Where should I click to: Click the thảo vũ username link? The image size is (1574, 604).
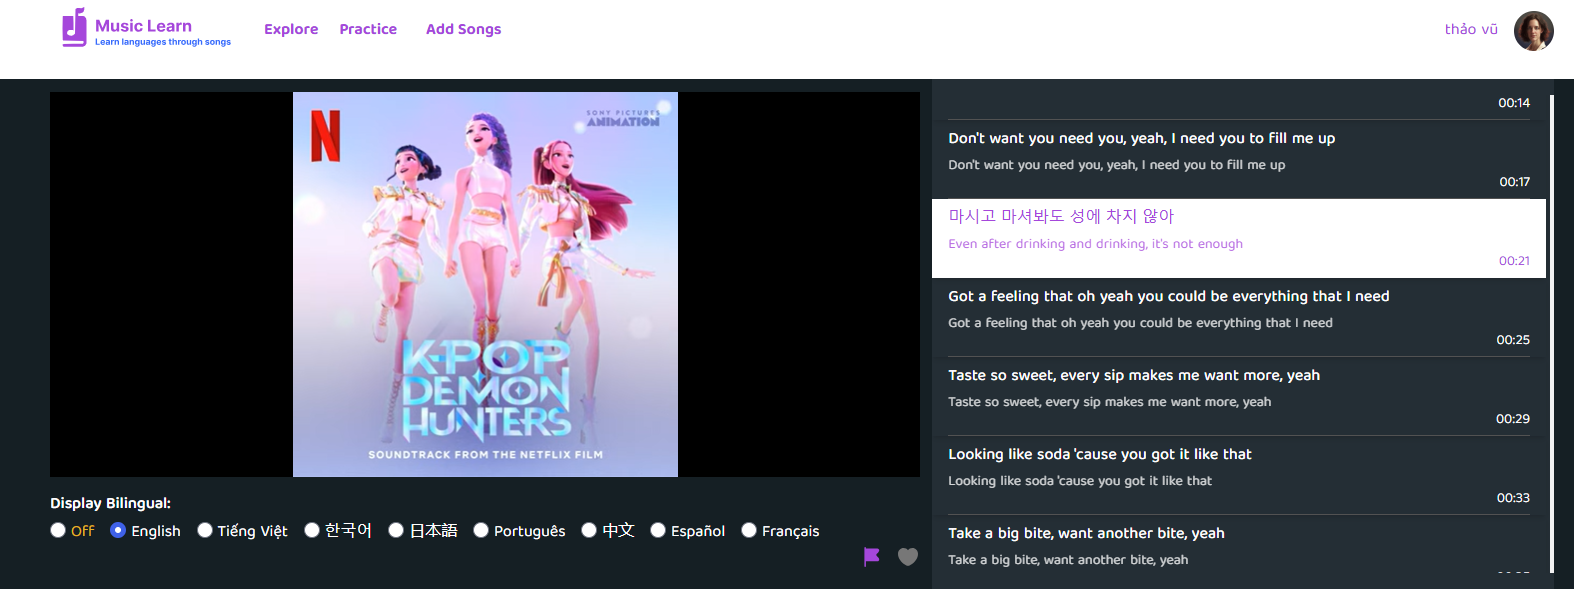point(1471,29)
